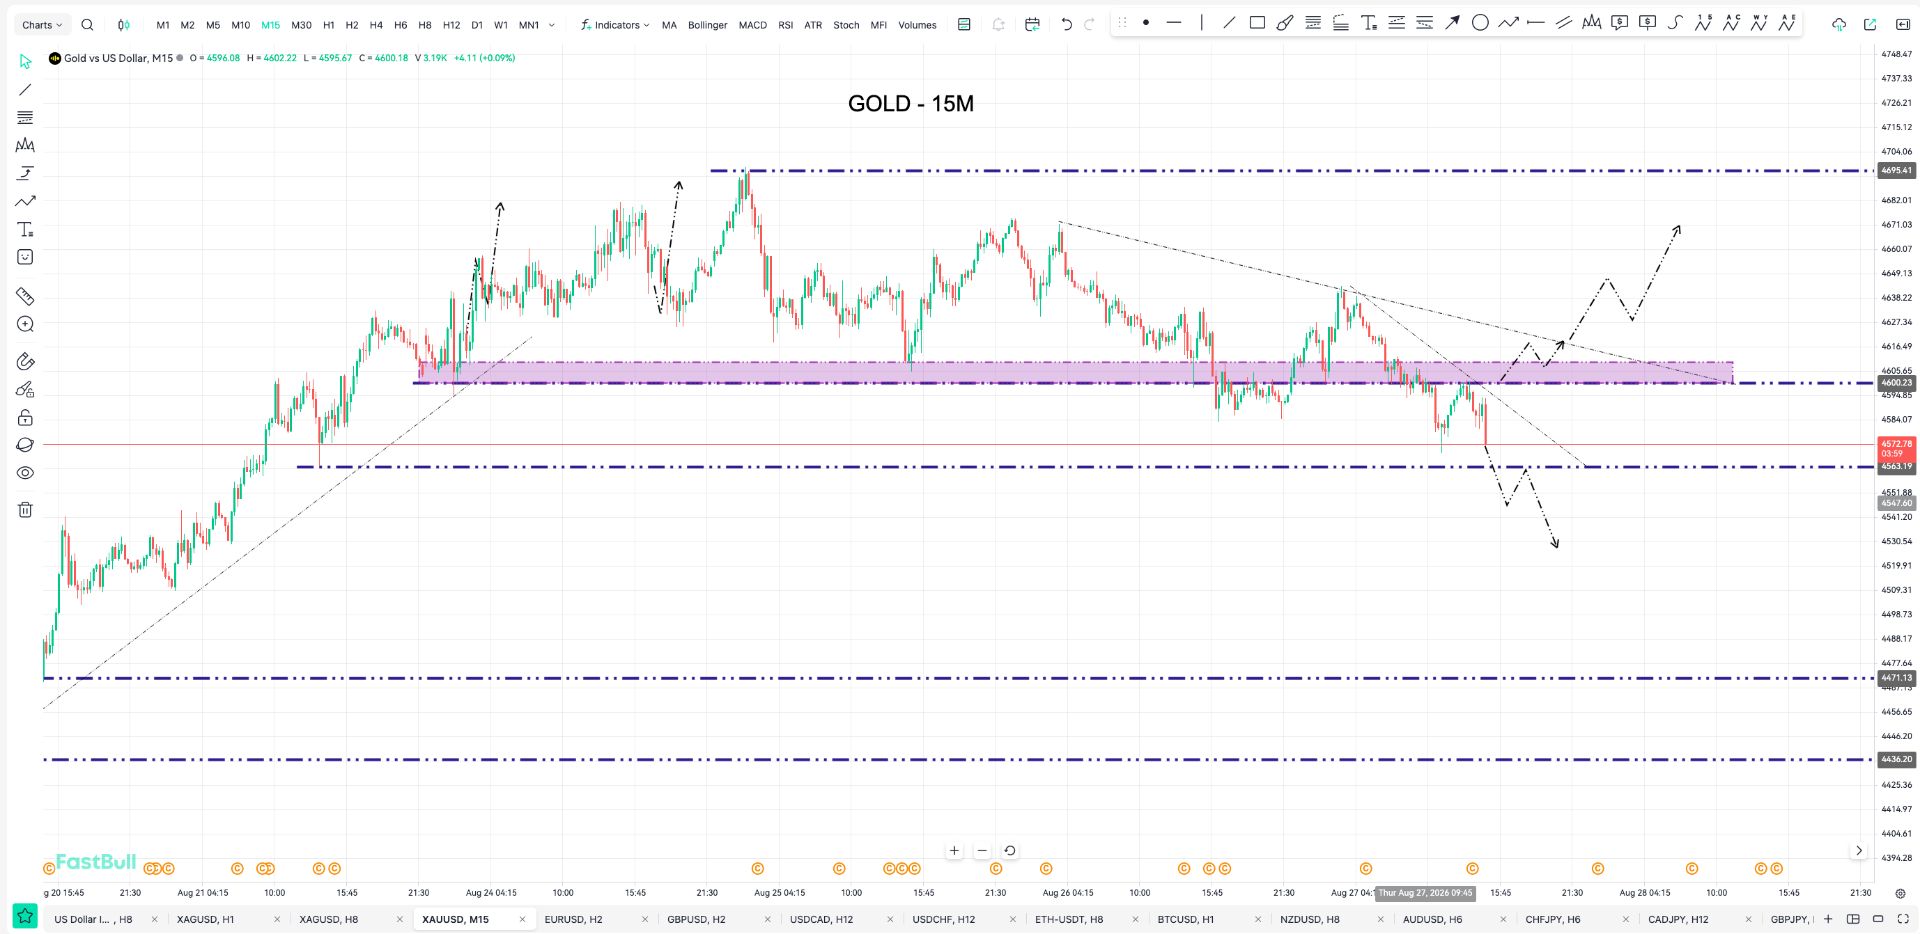Click the Gold vs US Dollar symbol label
Viewport: 1920px width, 934px height.
point(118,58)
